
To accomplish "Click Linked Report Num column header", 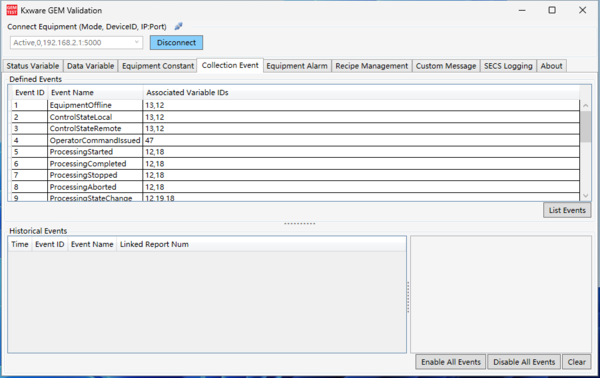I will (x=154, y=244).
